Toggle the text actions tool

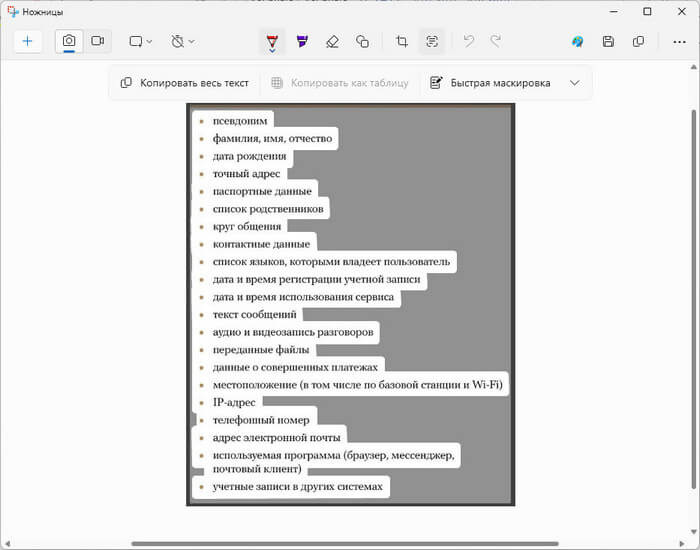[x=432, y=41]
